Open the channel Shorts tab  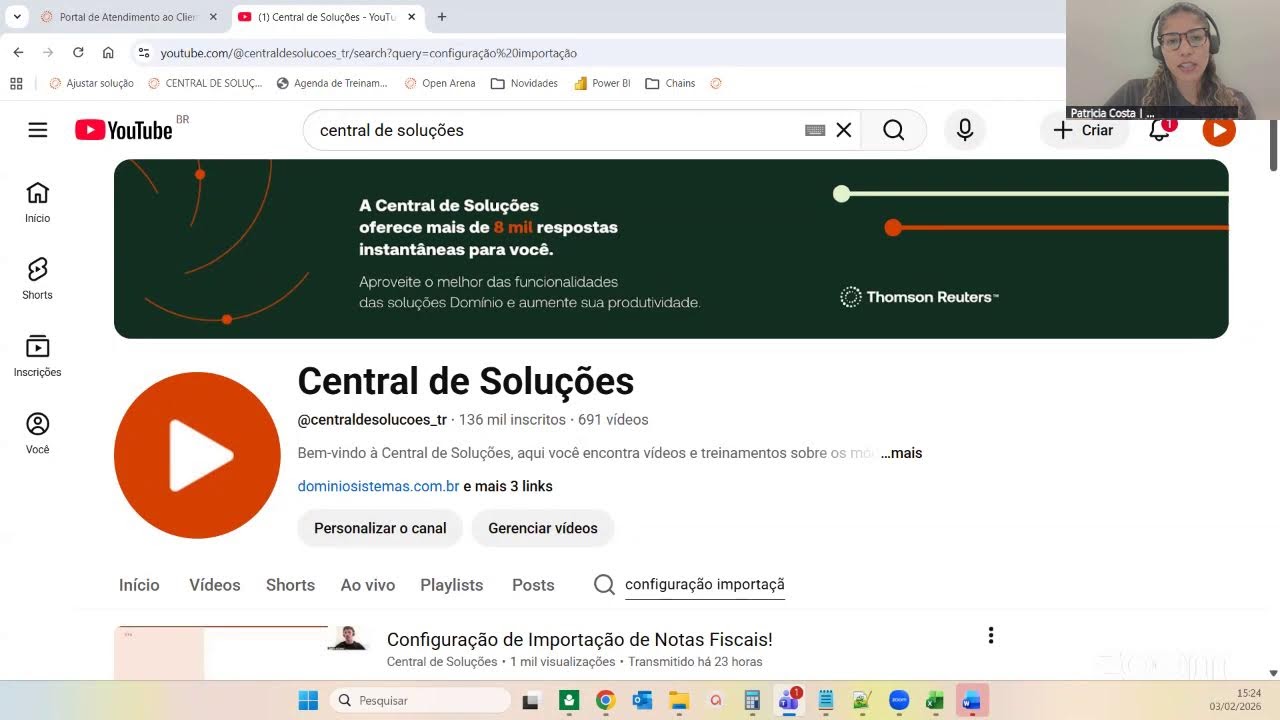(x=290, y=585)
